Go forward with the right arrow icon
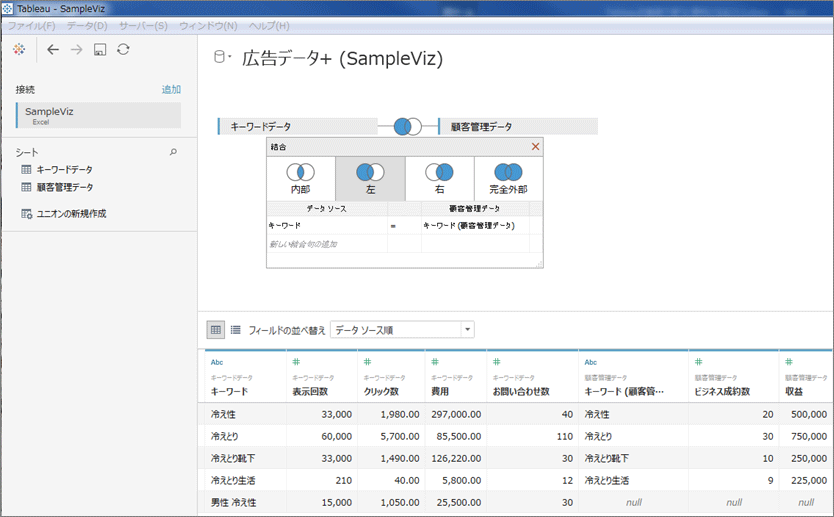The image size is (834, 517). pyautogui.click(x=77, y=49)
